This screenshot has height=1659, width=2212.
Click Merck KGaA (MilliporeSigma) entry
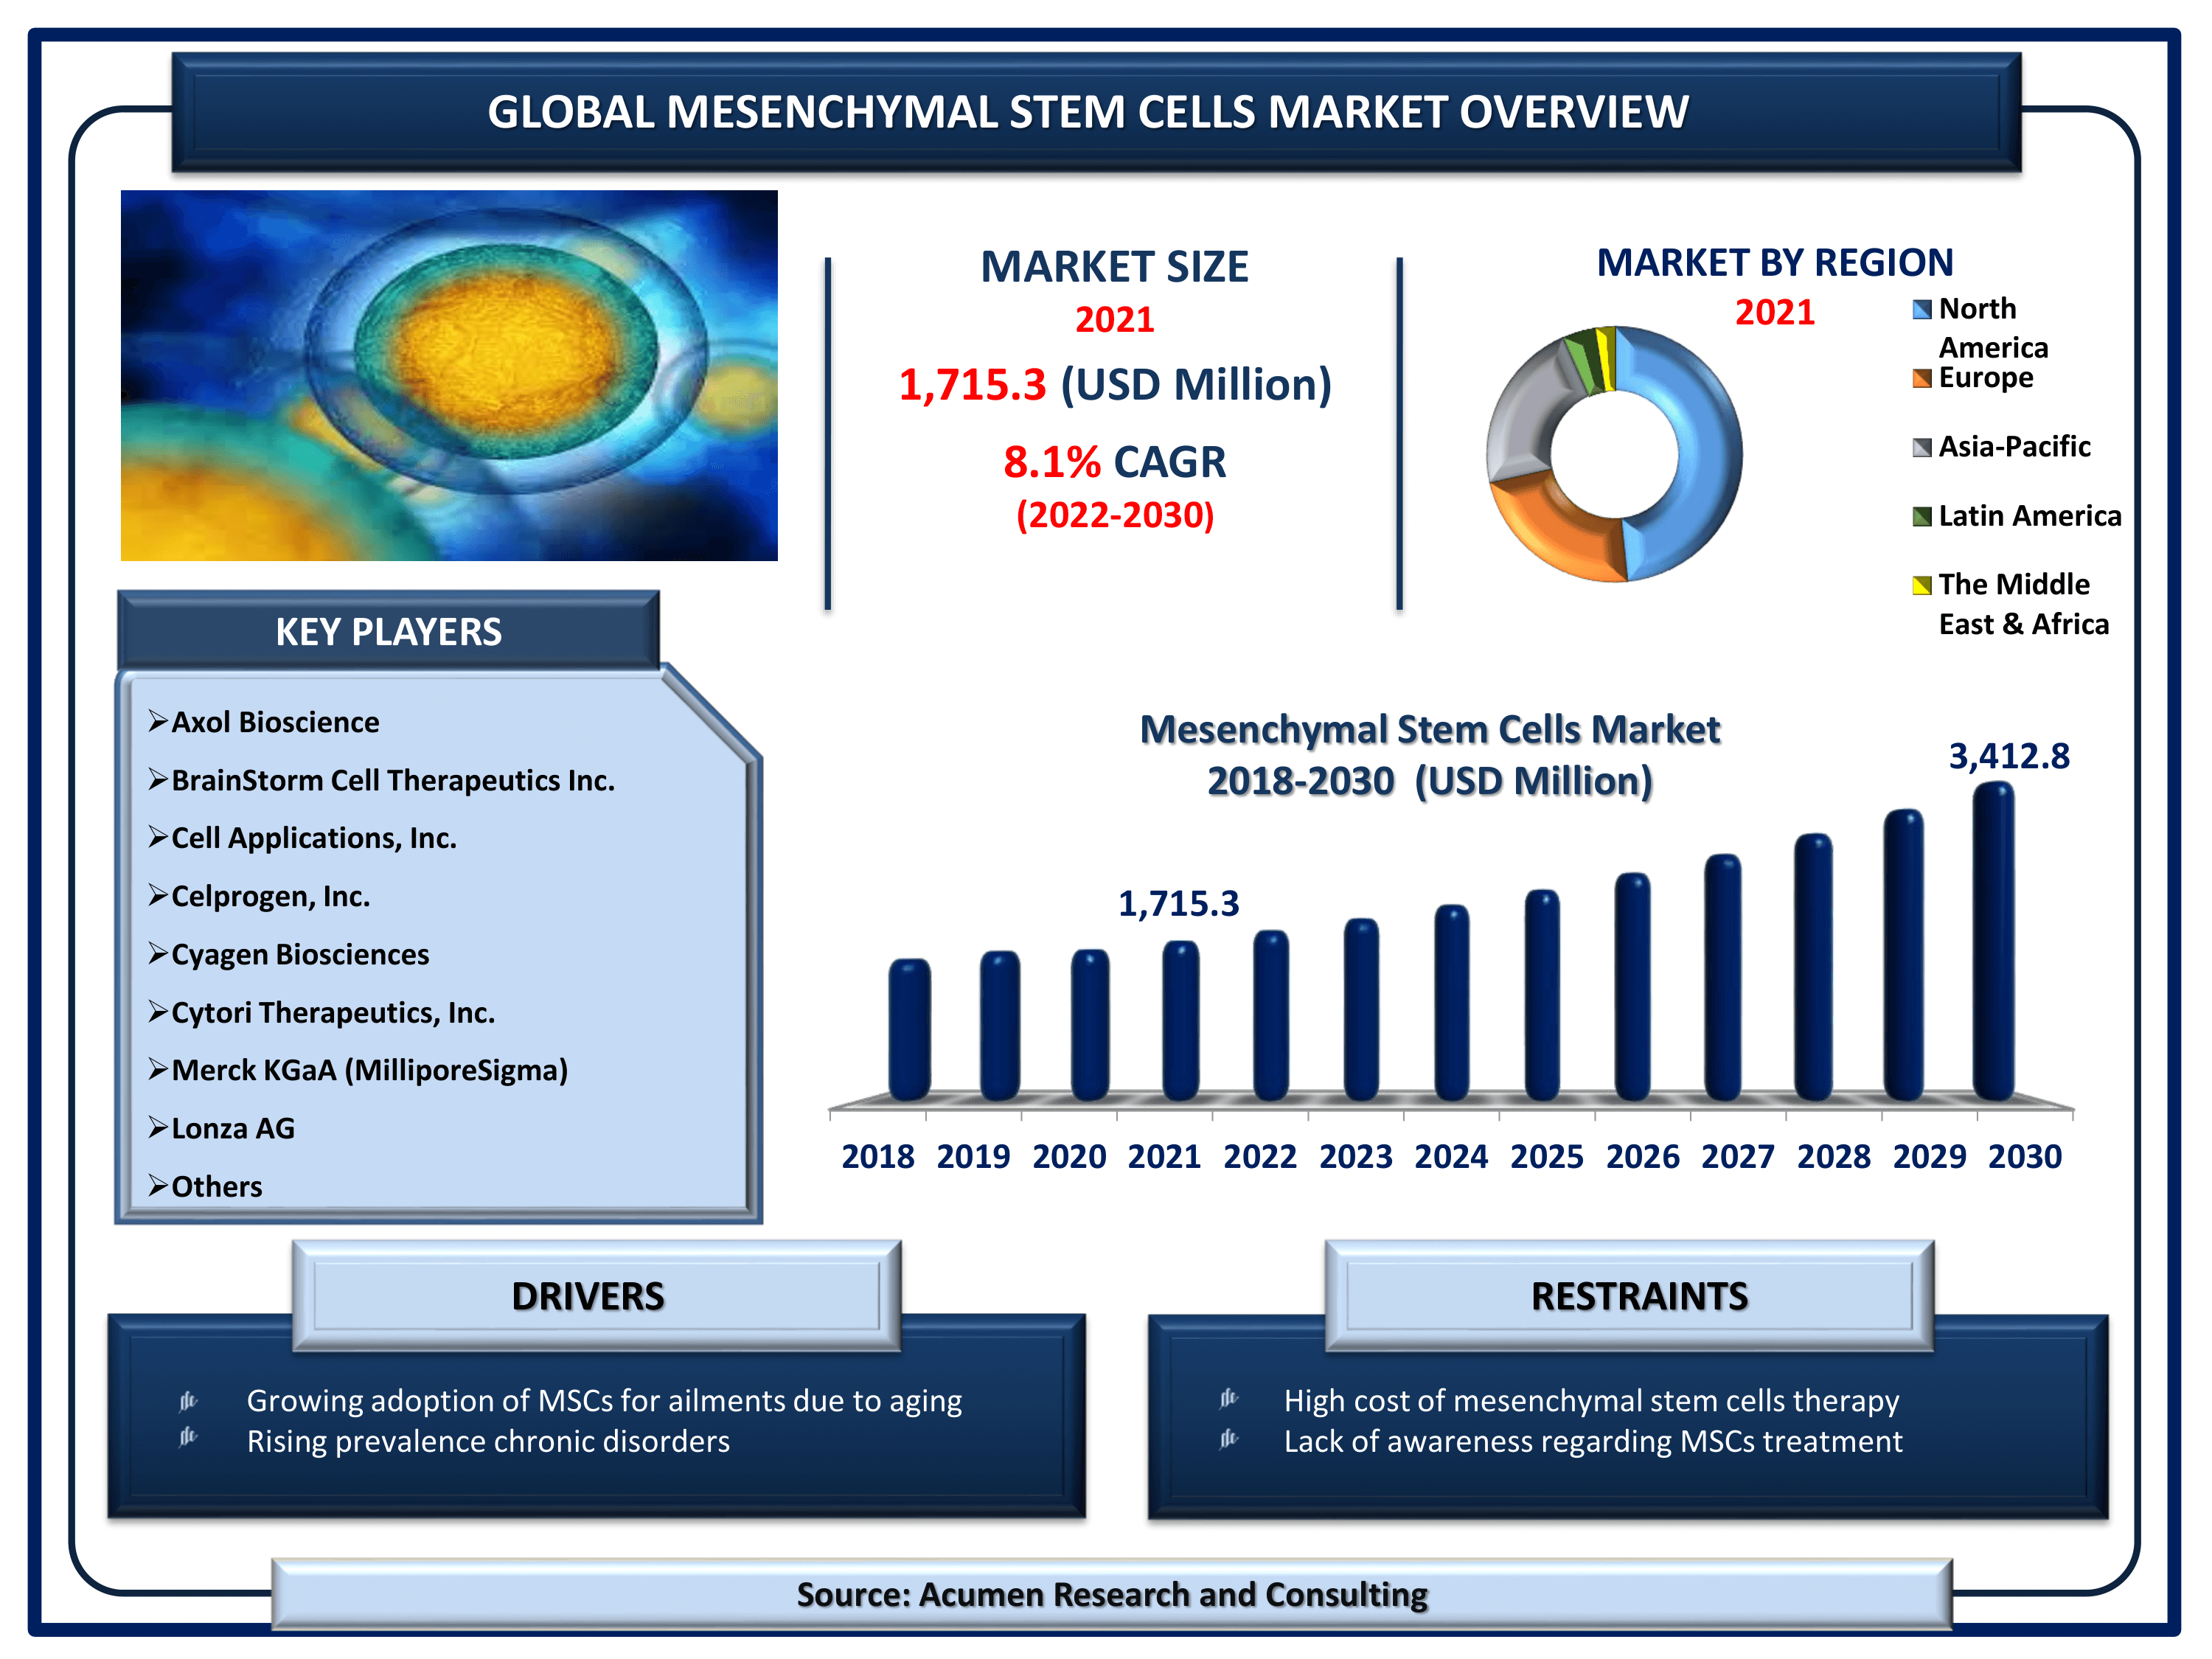click(370, 1070)
